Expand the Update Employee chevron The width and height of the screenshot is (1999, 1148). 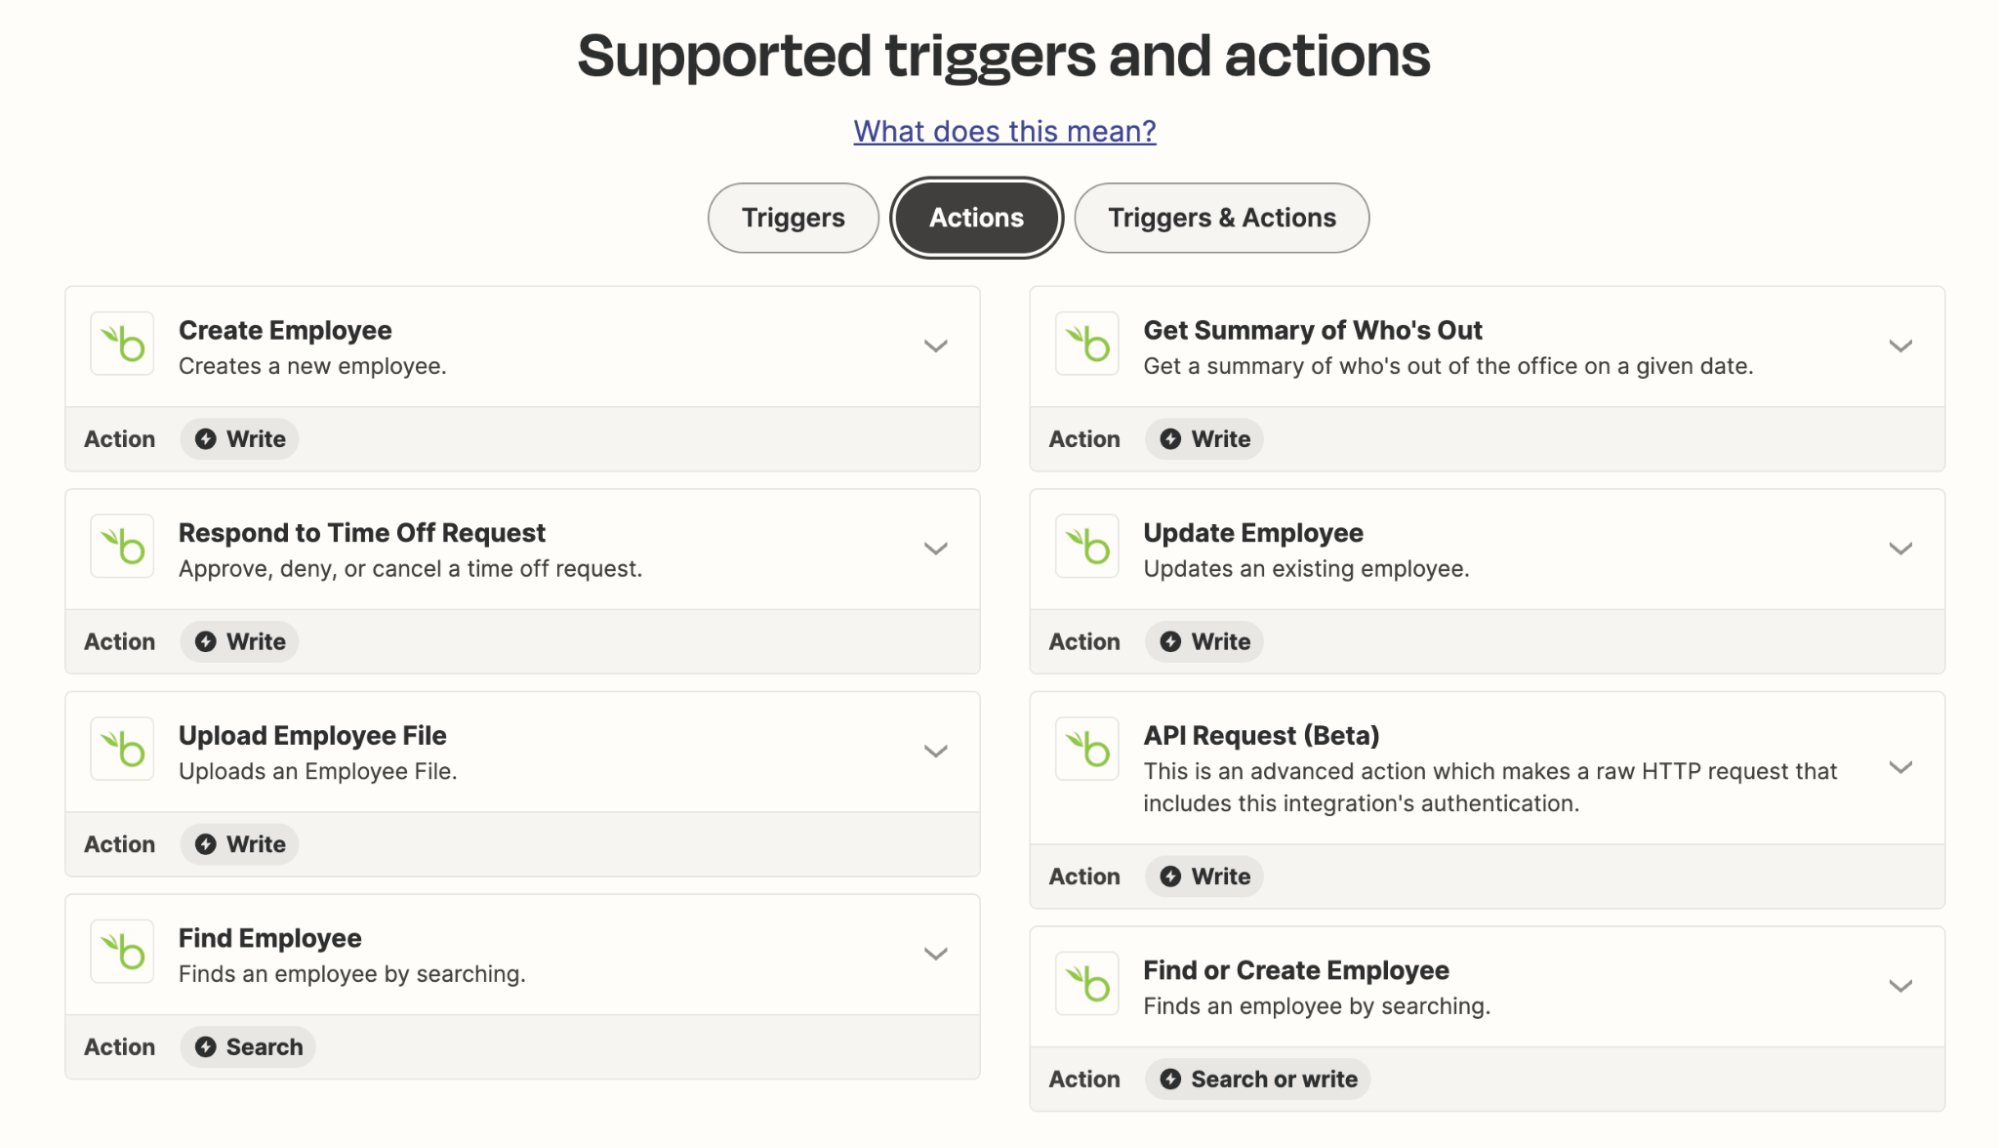tap(1901, 549)
